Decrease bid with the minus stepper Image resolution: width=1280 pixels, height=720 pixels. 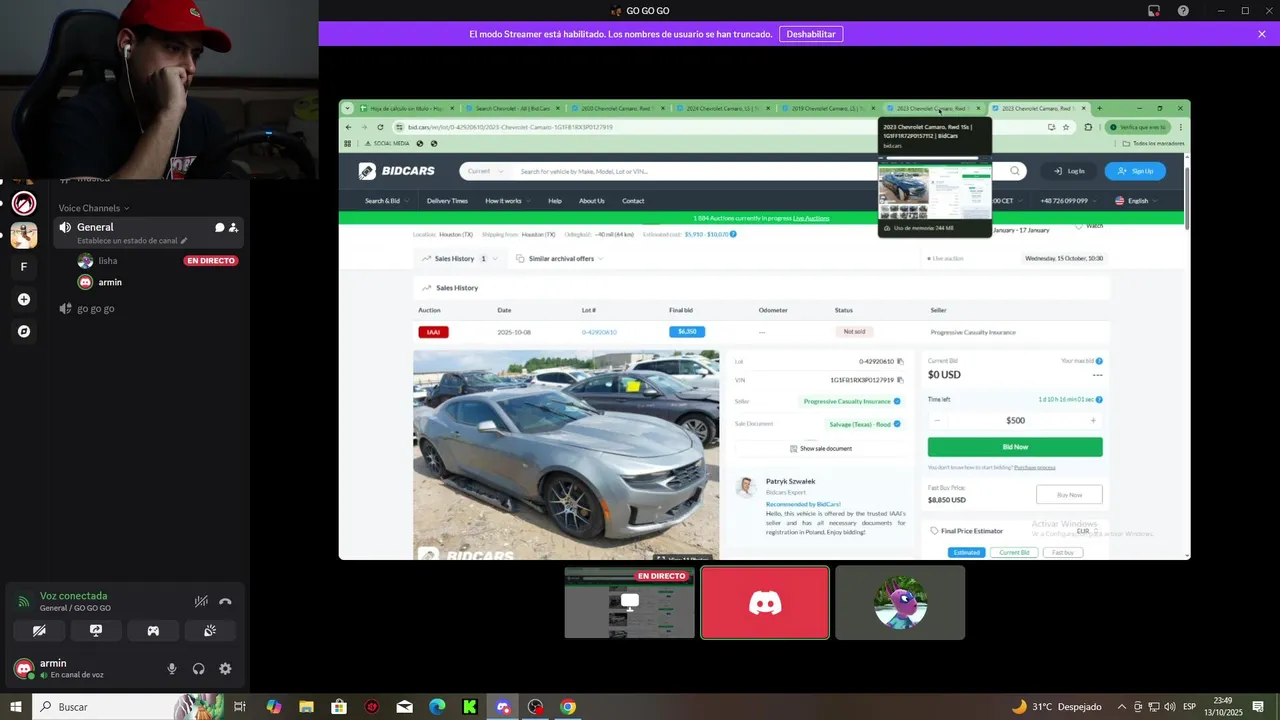pos(937,421)
